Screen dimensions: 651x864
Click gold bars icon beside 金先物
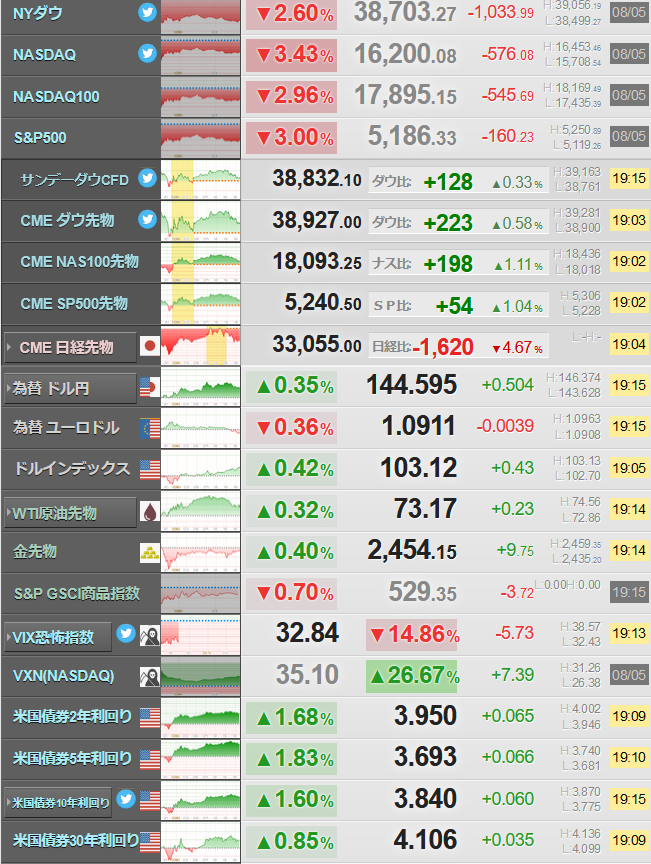pyautogui.click(x=149, y=553)
